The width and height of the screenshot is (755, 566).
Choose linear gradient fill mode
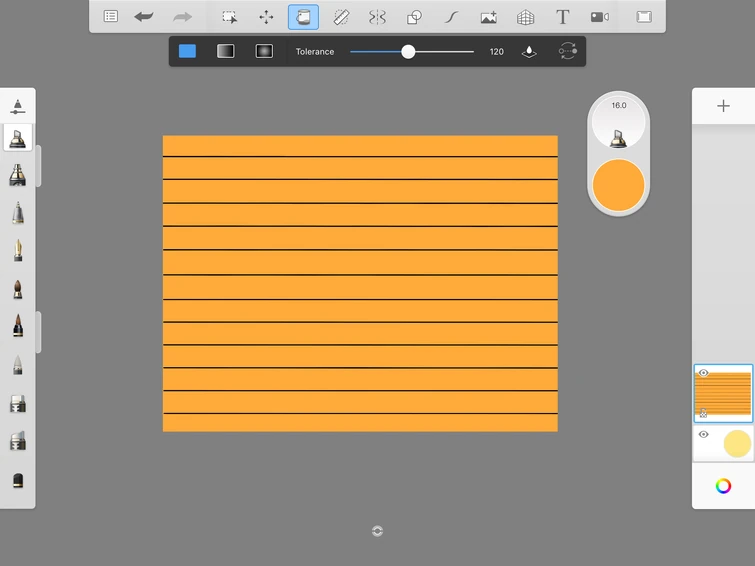[226, 51]
